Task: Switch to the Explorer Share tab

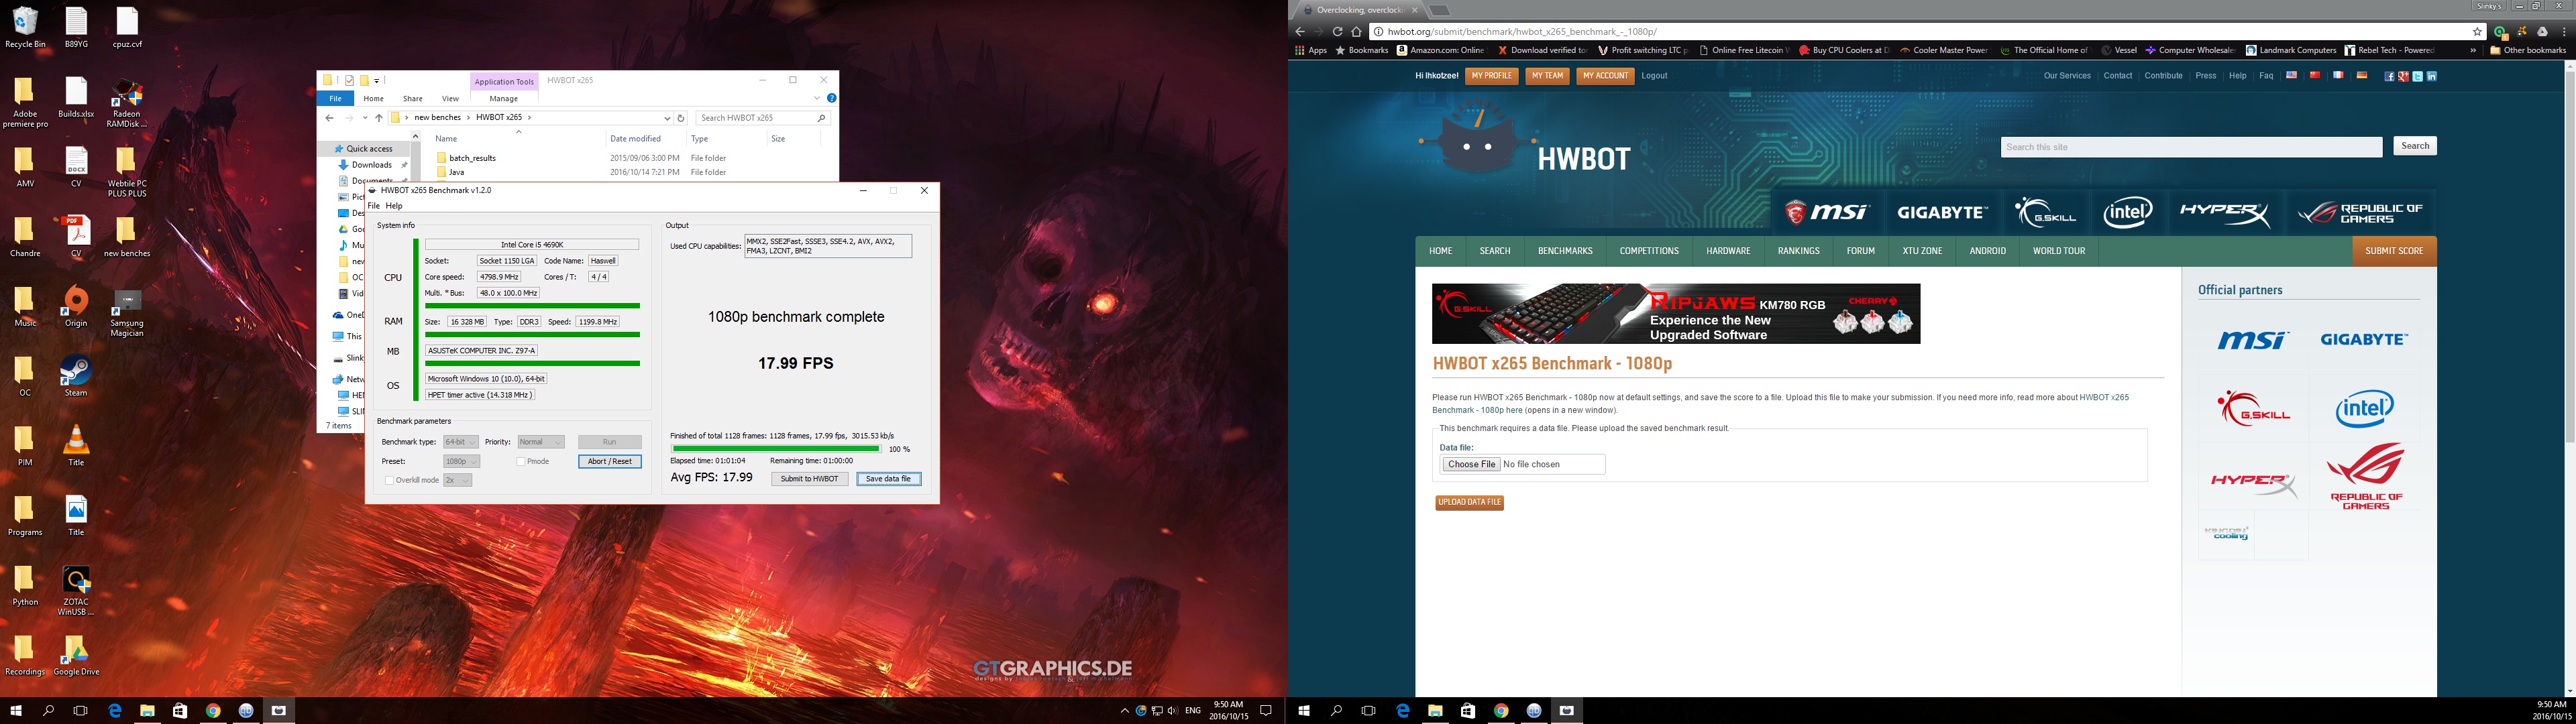Action: (x=413, y=98)
